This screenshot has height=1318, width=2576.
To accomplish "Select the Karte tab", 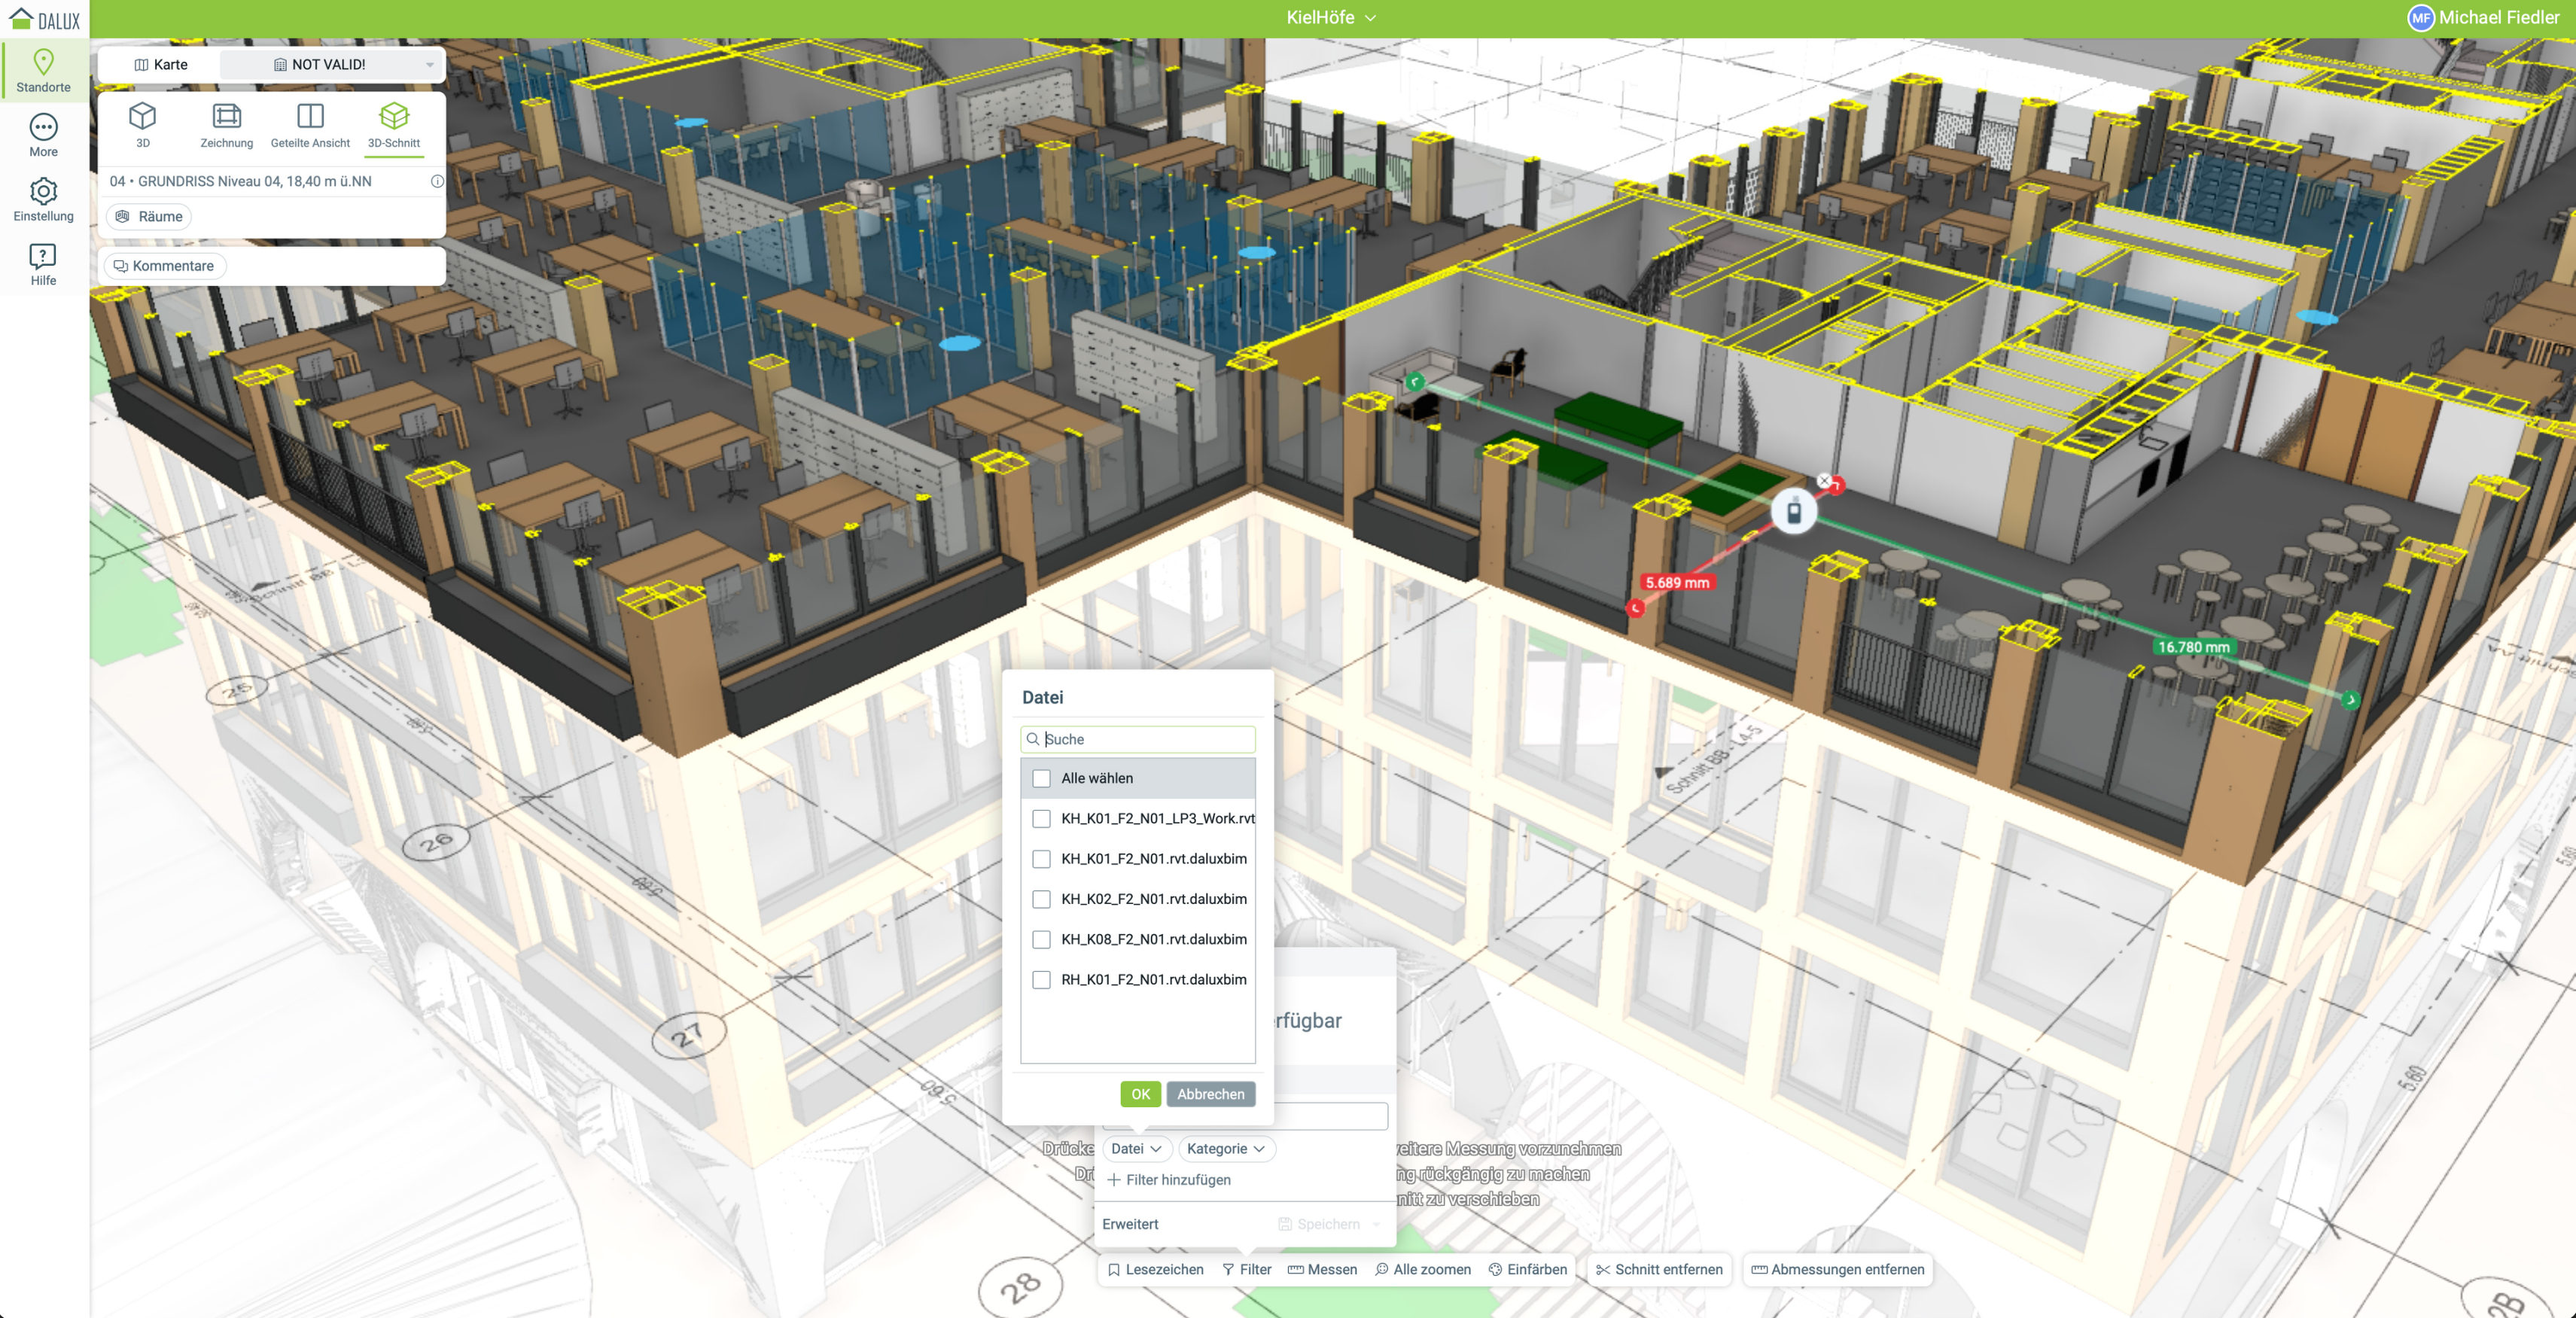I will 160,64.
